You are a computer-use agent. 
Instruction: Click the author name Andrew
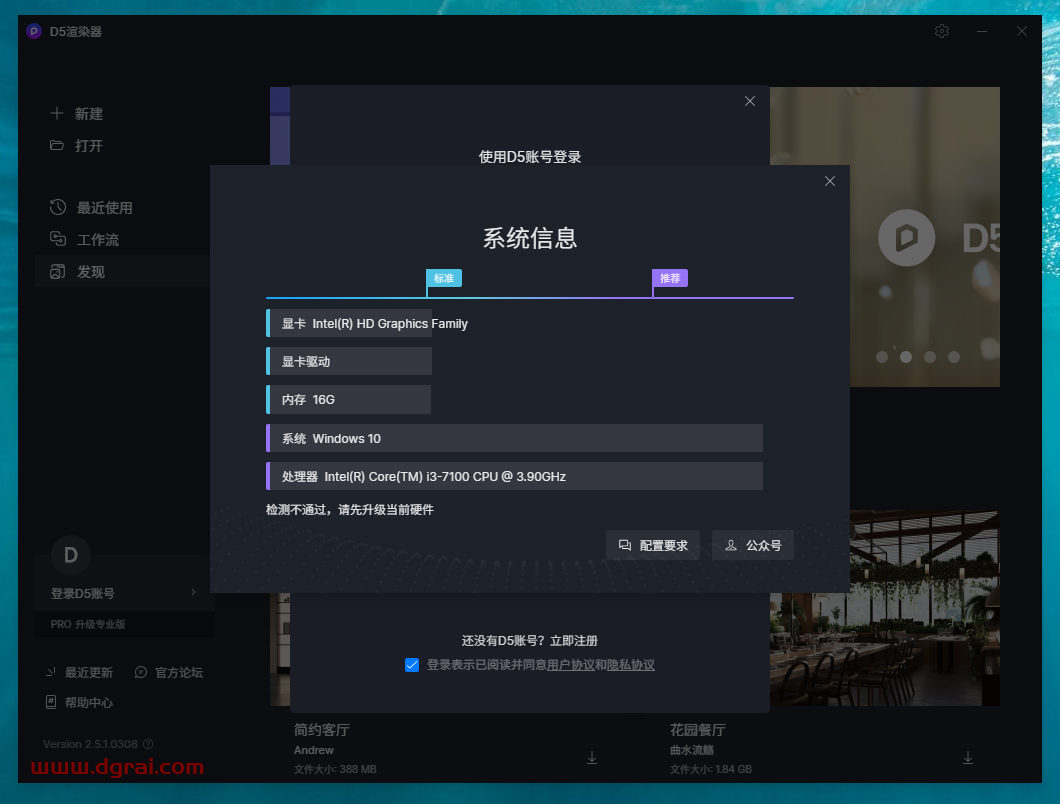(x=314, y=750)
